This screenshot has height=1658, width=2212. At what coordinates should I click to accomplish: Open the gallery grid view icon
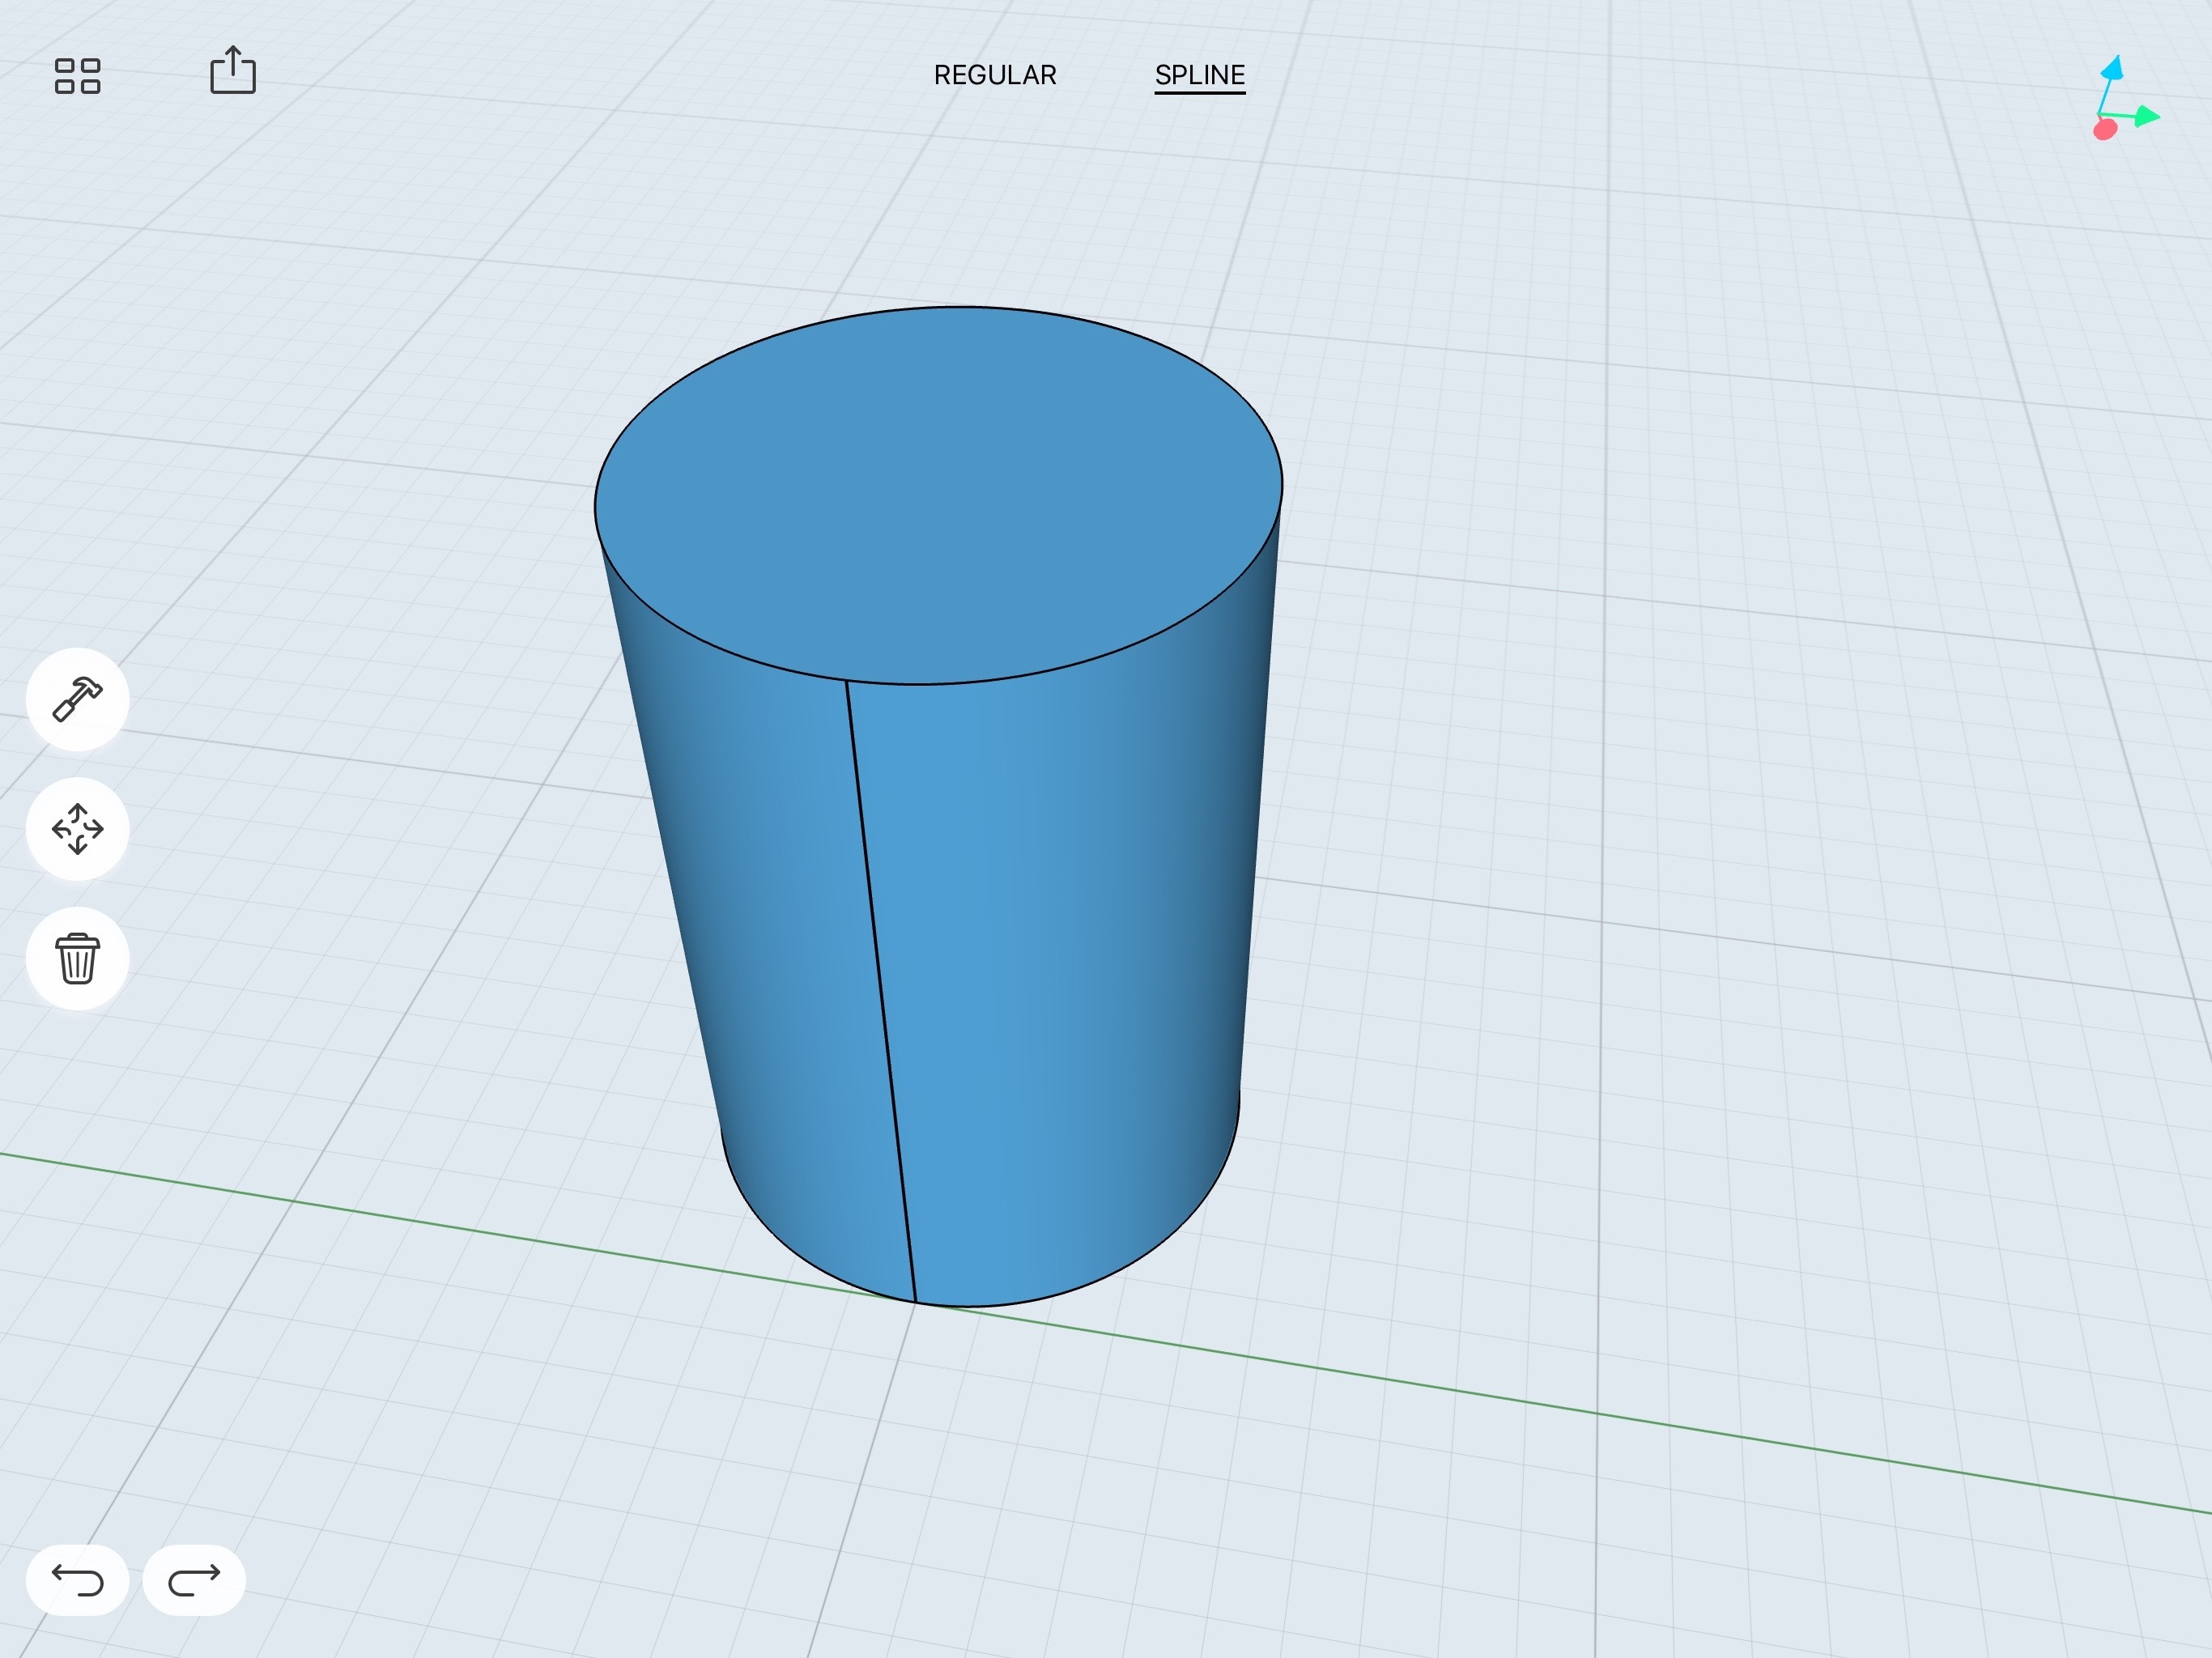pos(77,76)
